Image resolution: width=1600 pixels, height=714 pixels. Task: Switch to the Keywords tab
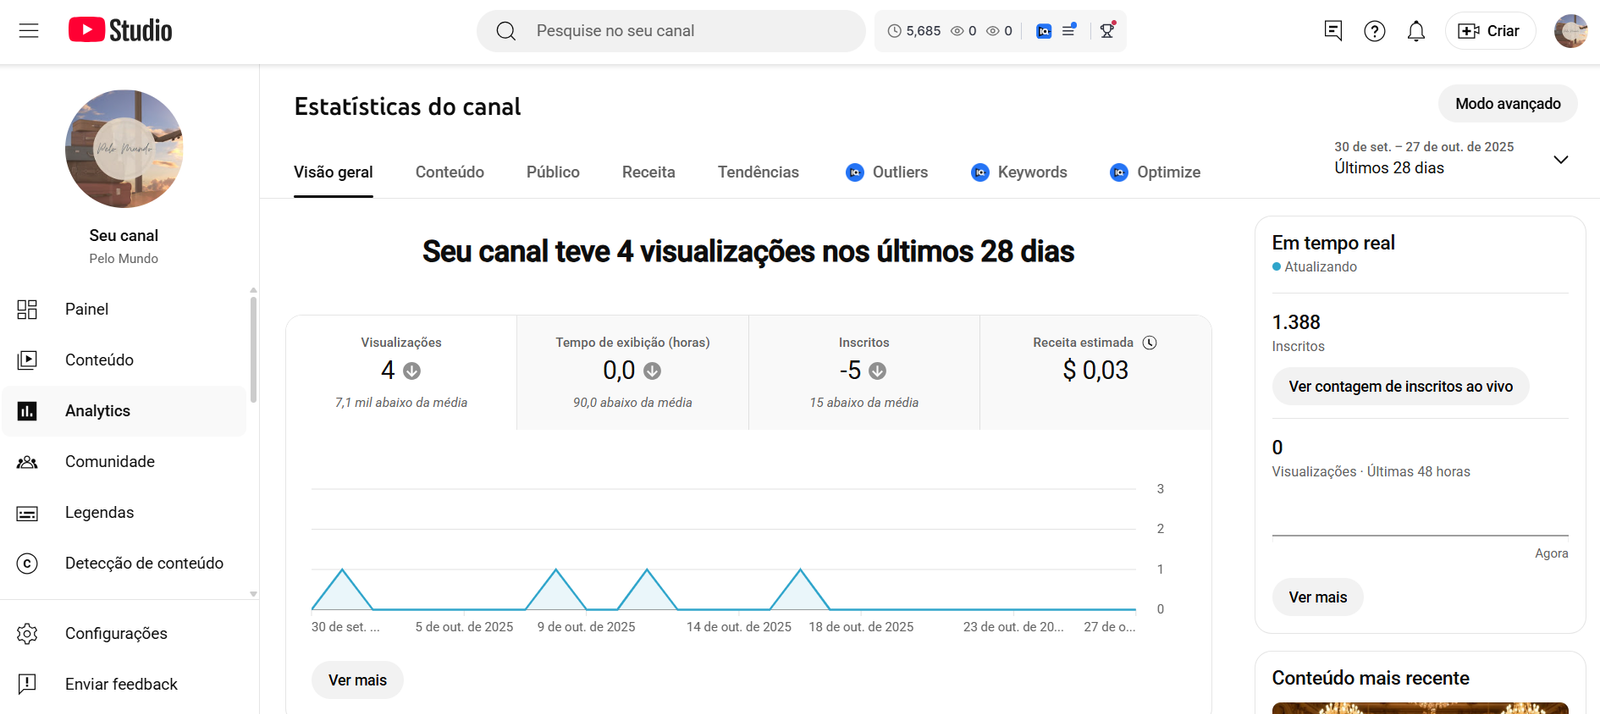pyautogui.click(x=1019, y=172)
